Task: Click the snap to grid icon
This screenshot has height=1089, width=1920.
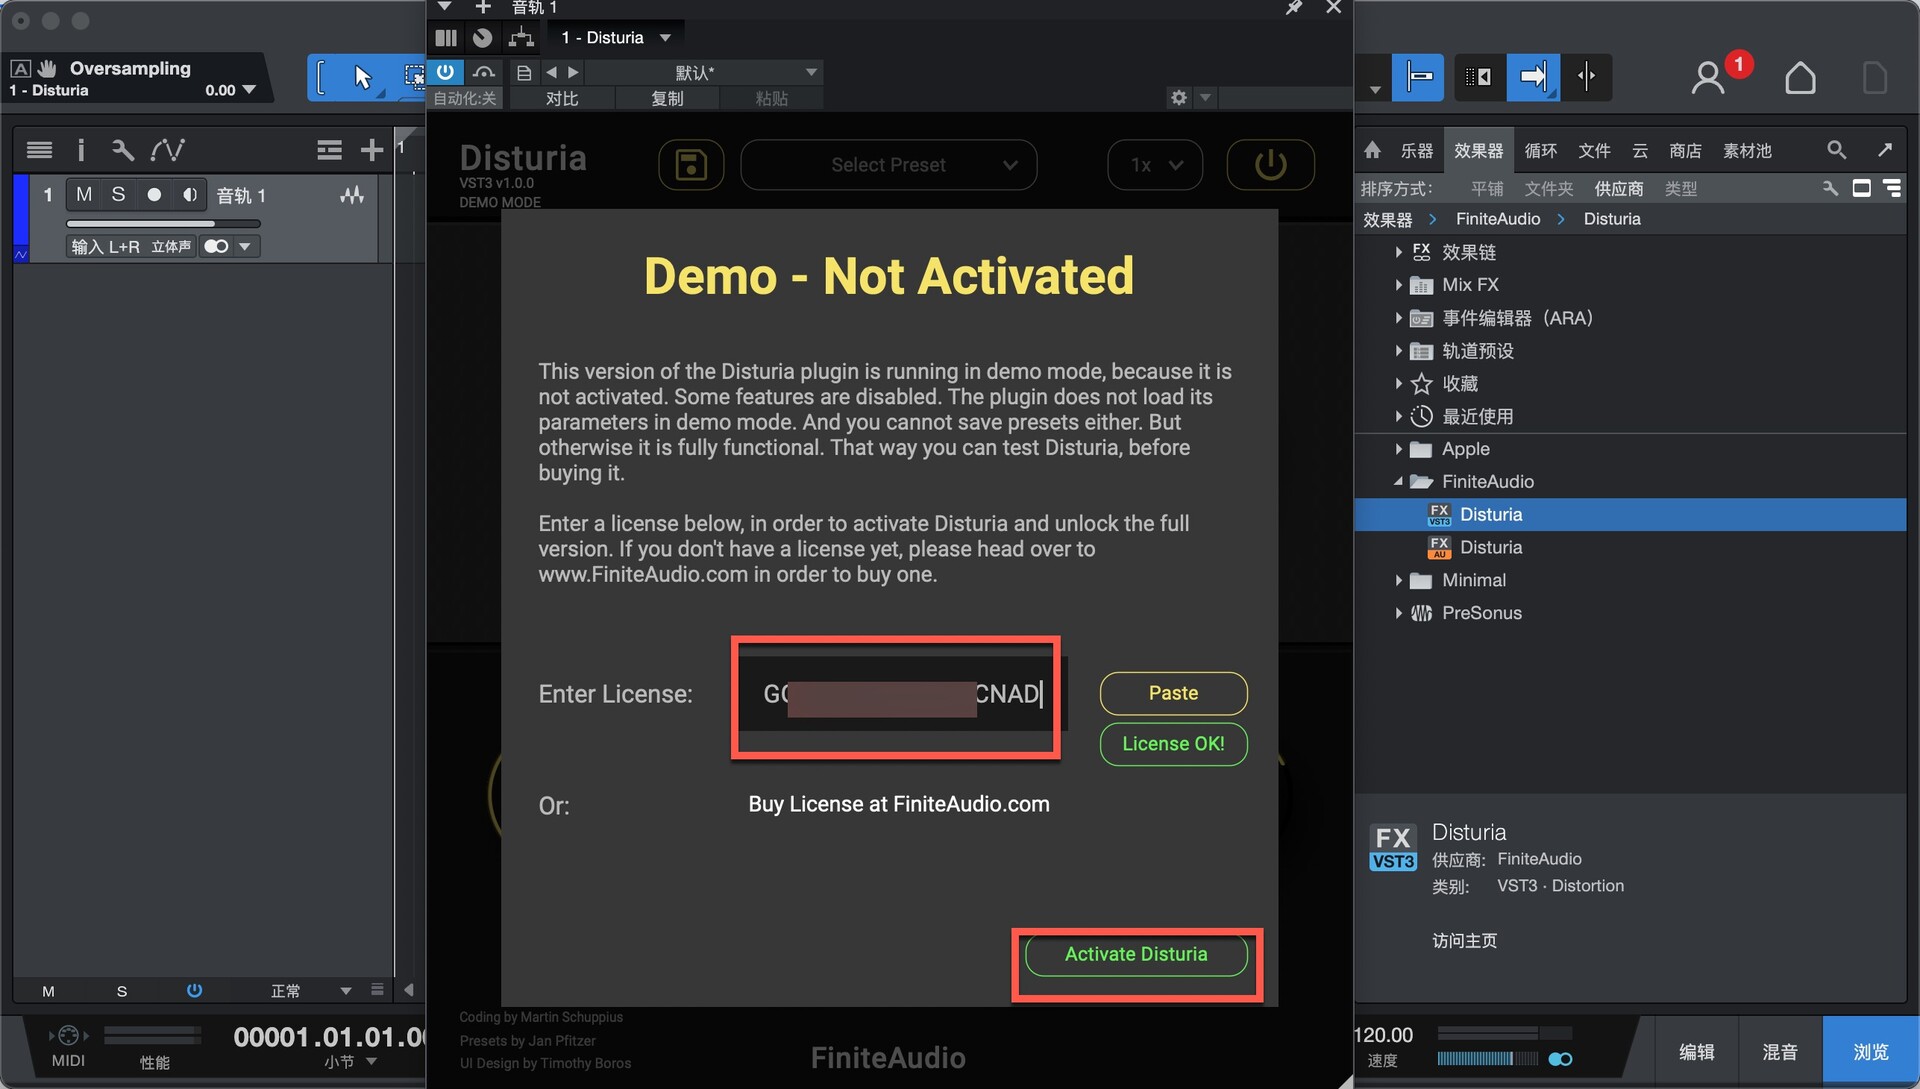Action: click(x=1418, y=77)
